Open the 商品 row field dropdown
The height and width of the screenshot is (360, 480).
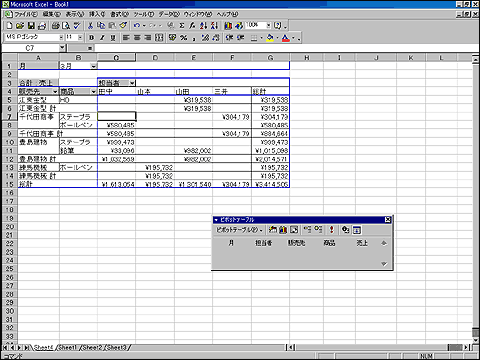(x=94, y=92)
